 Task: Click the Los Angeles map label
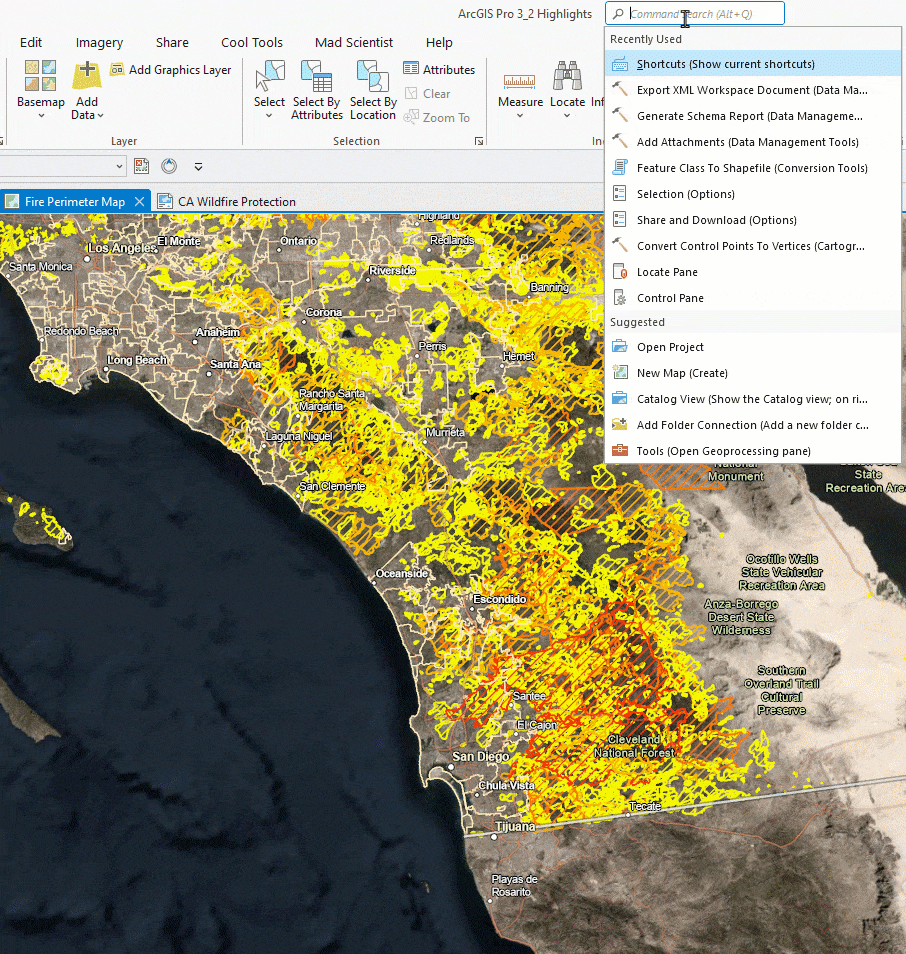(x=123, y=248)
